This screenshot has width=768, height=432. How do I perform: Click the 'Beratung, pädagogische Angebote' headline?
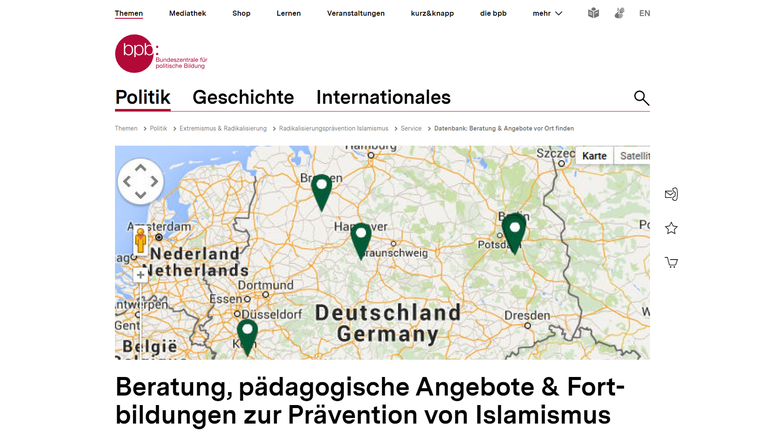click(370, 401)
